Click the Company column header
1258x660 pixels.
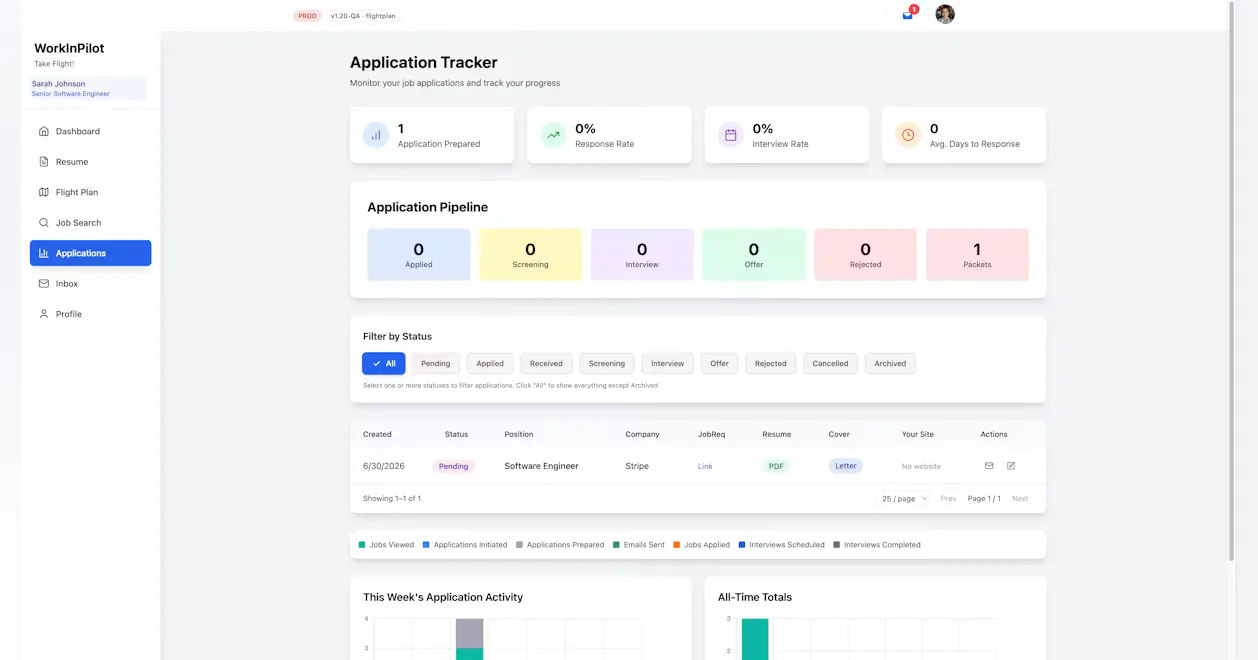(643, 434)
